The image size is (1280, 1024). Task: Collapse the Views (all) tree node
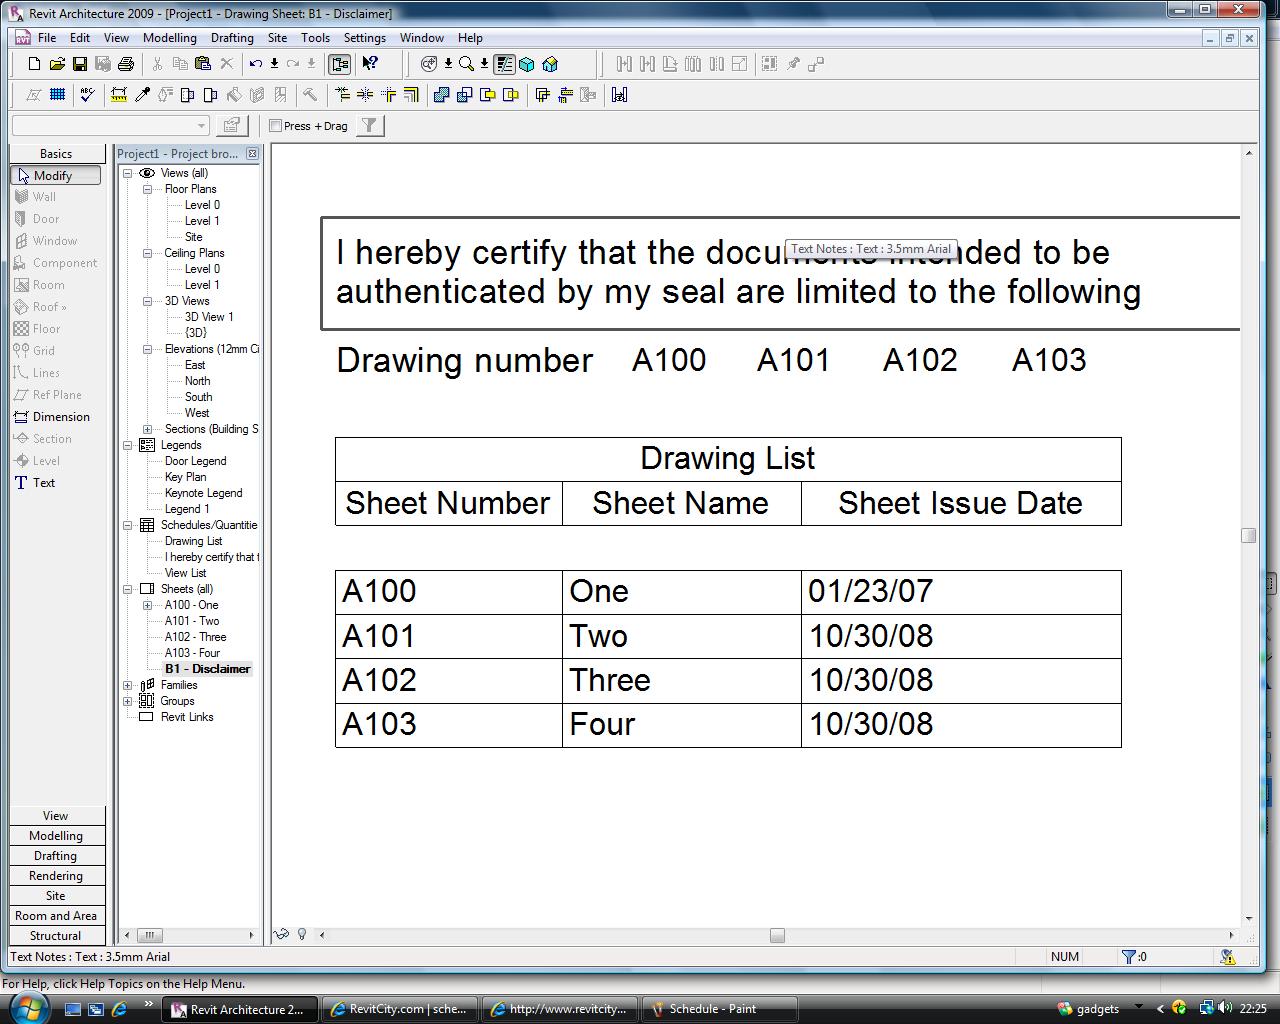click(x=128, y=173)
